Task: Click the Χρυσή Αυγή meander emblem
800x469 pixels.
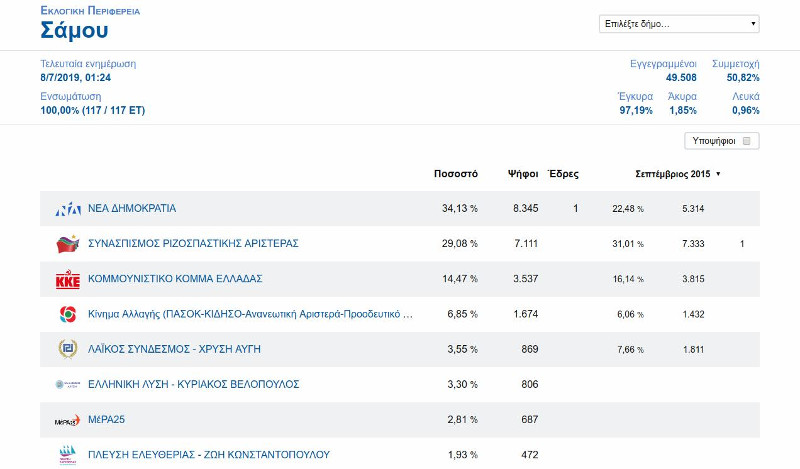Action: point(68,349)
